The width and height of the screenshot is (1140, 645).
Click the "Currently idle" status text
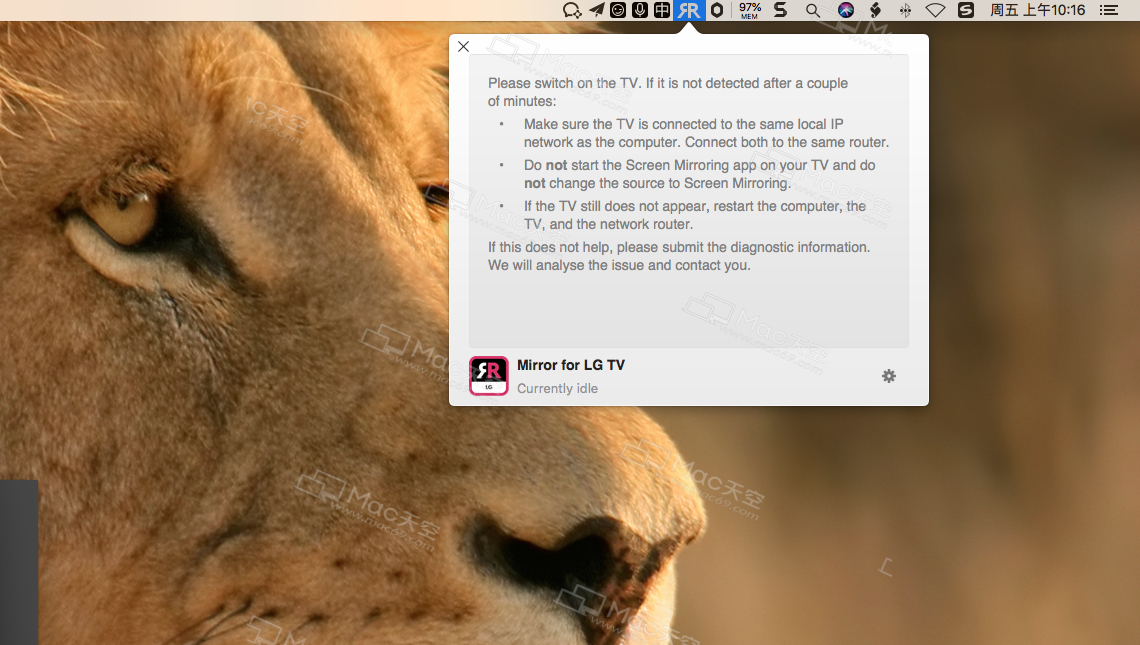click(x=558, y=388)
